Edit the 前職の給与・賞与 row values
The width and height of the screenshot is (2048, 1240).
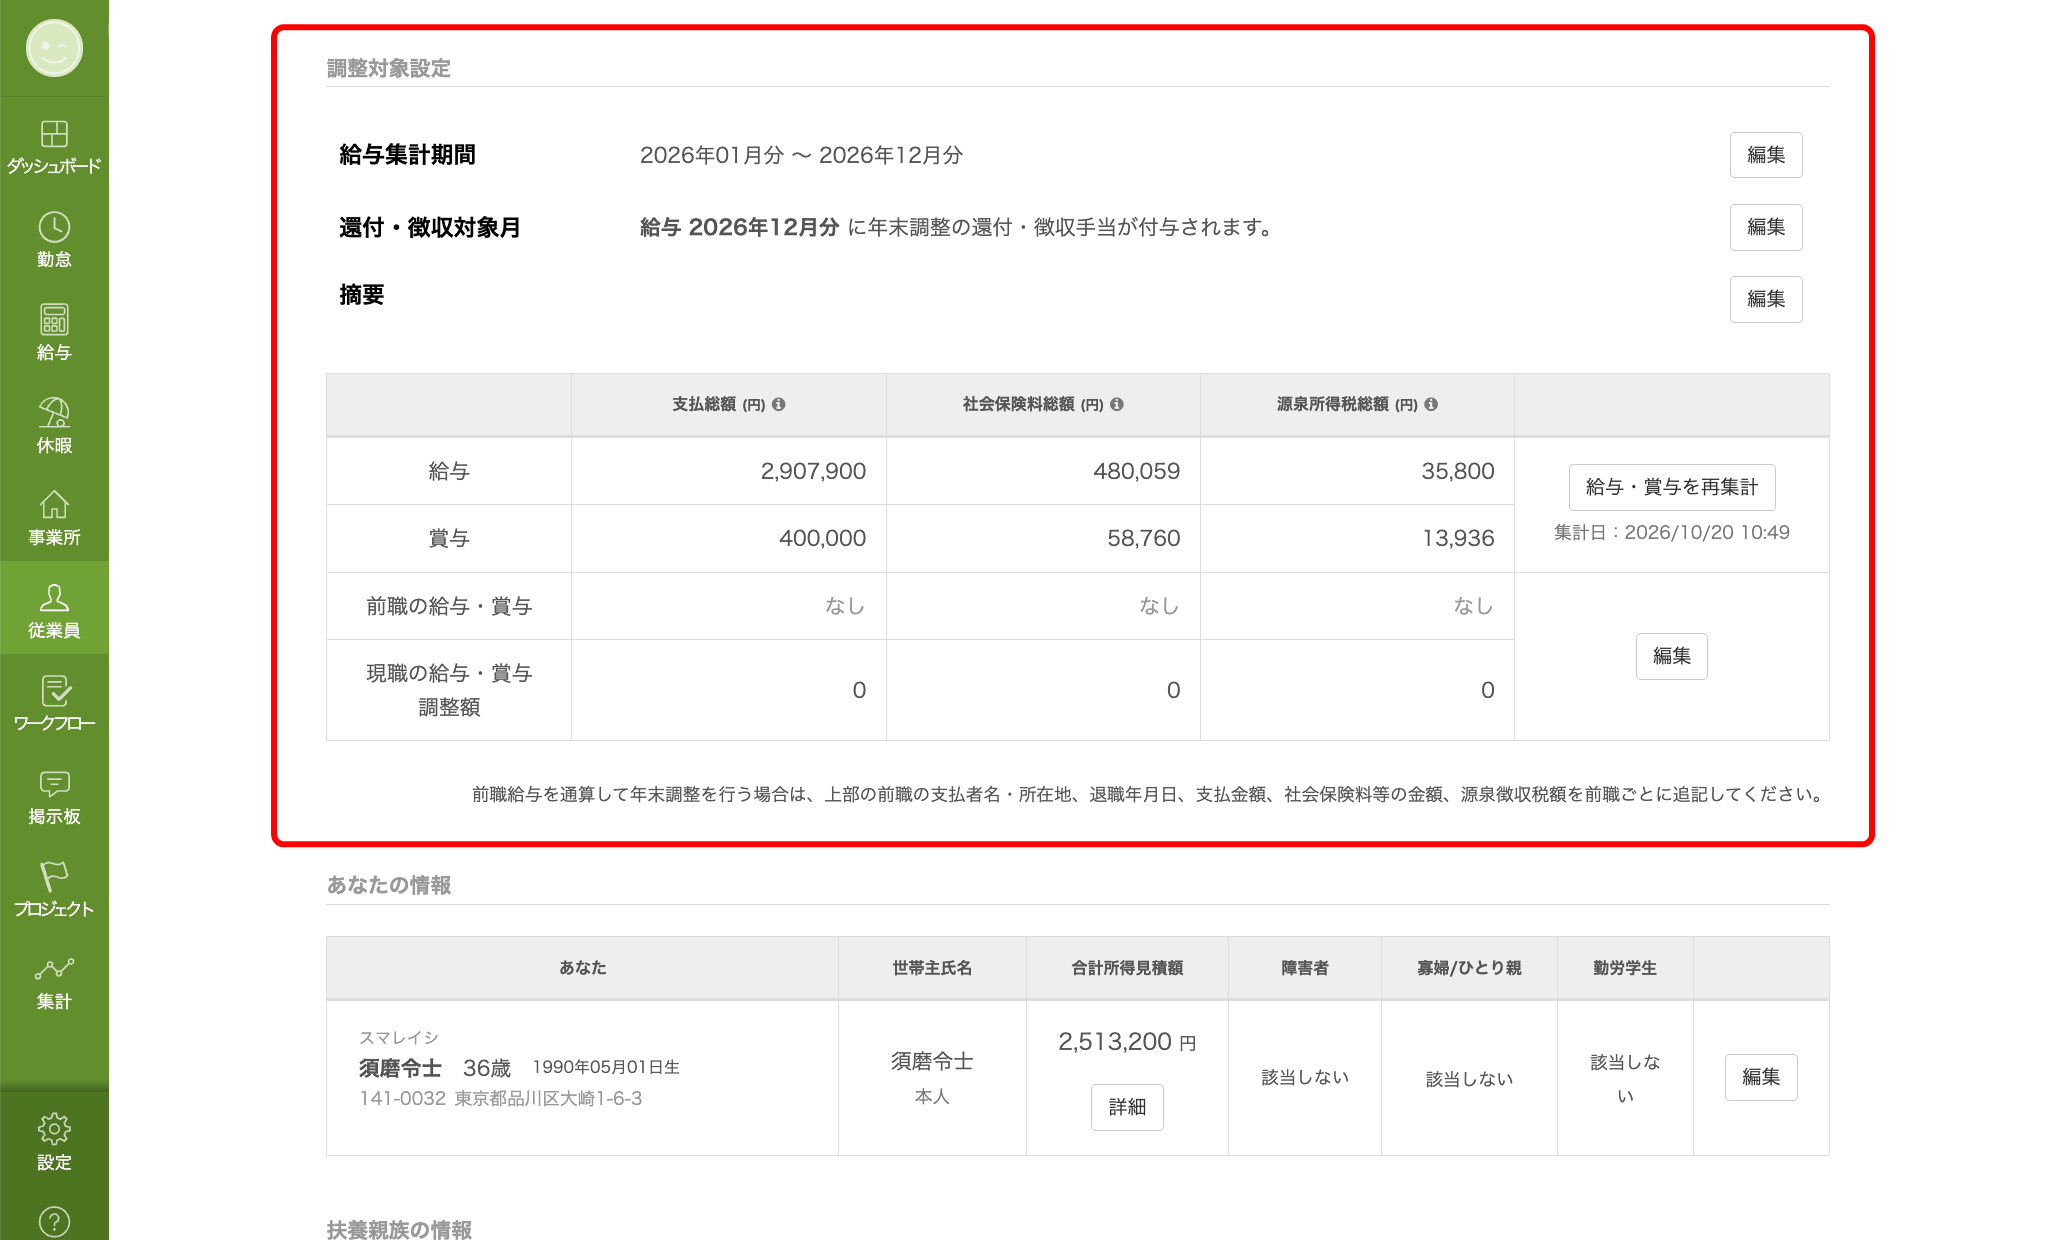1672,656
